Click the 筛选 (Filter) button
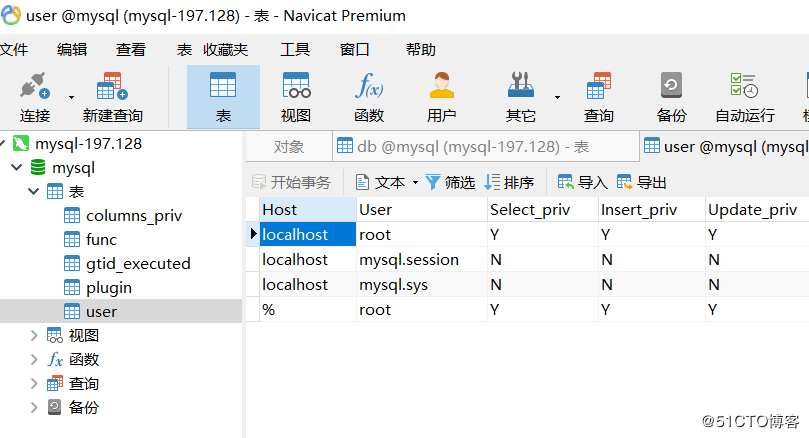 (x=450, y=182)
